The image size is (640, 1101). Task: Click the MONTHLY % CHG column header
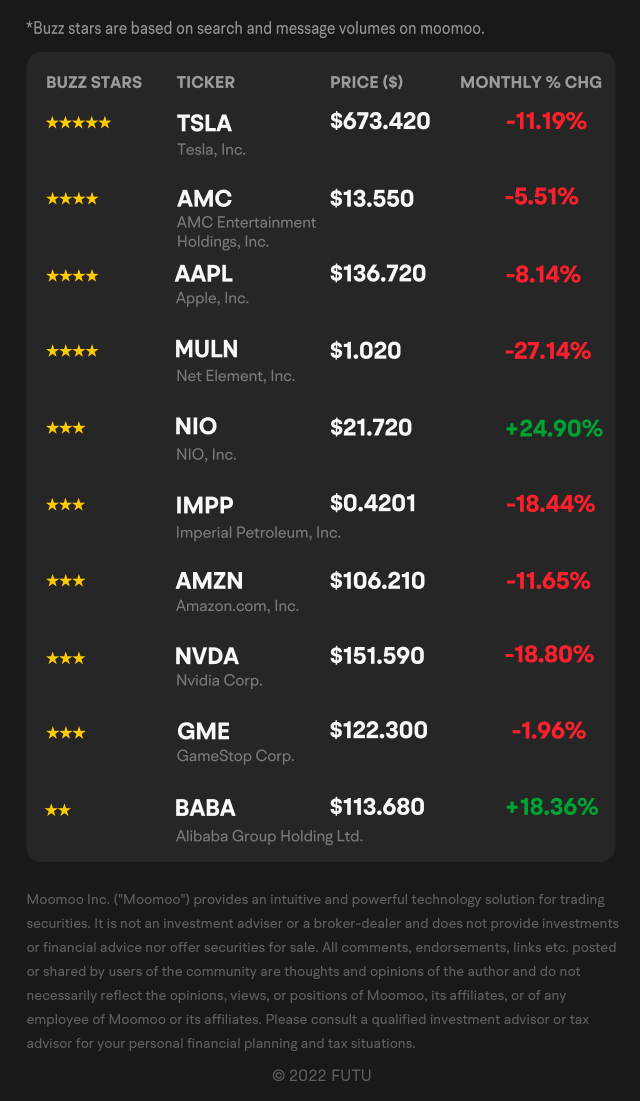[531, 82]
